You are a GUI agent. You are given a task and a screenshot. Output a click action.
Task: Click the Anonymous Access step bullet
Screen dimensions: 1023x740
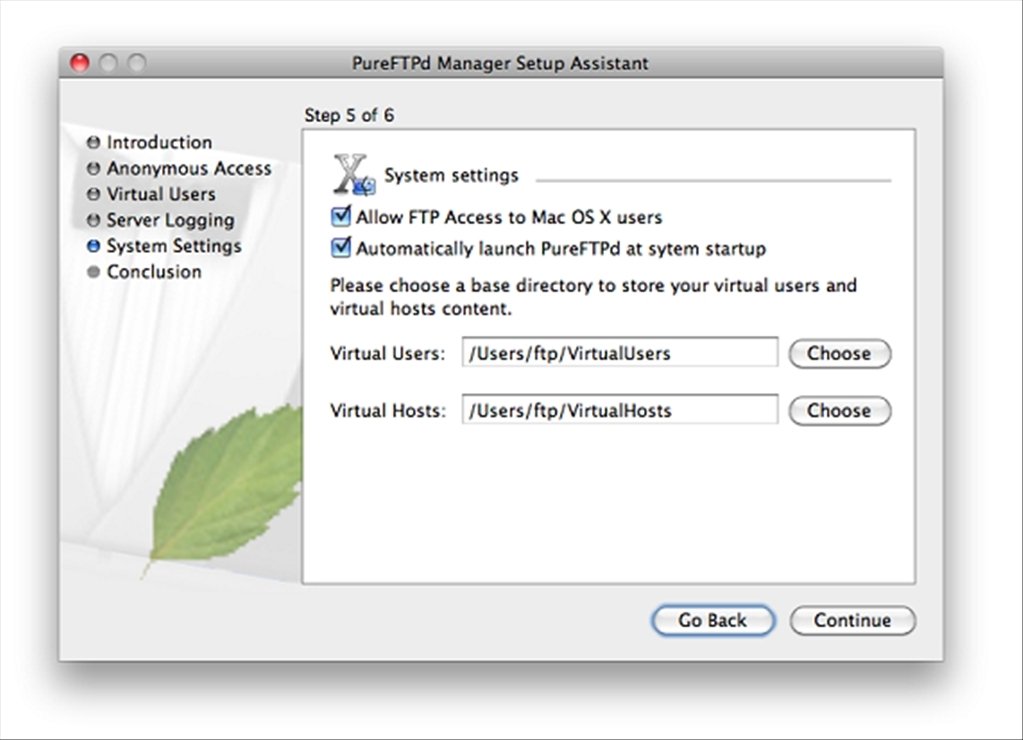(93, 168)
